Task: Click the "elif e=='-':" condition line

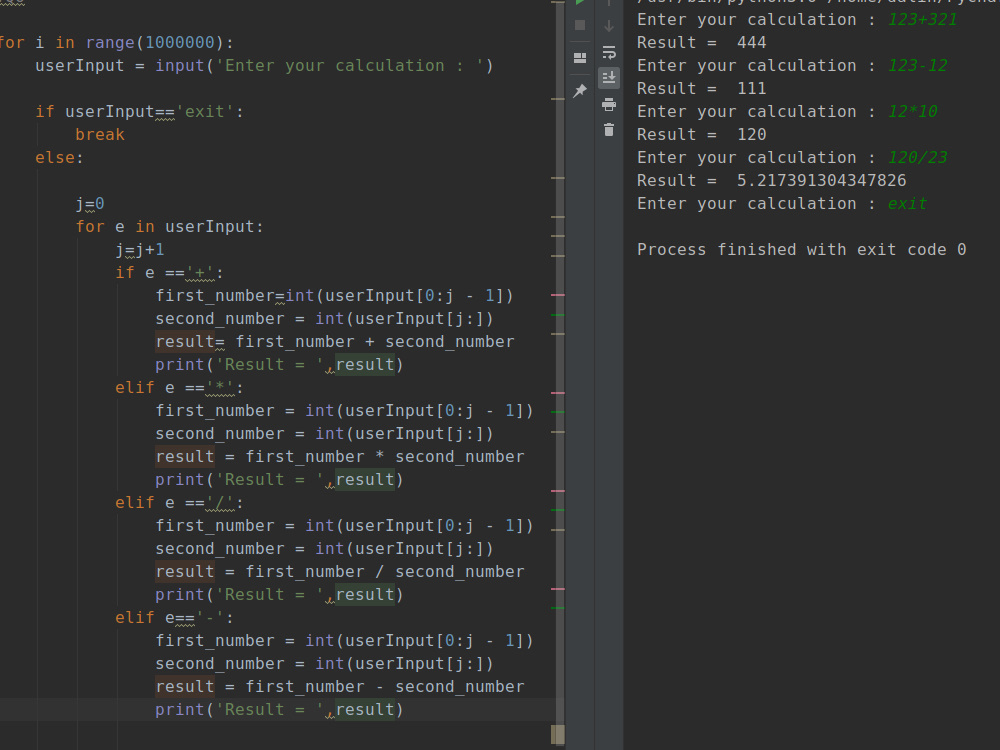Action: pos(174,617)
